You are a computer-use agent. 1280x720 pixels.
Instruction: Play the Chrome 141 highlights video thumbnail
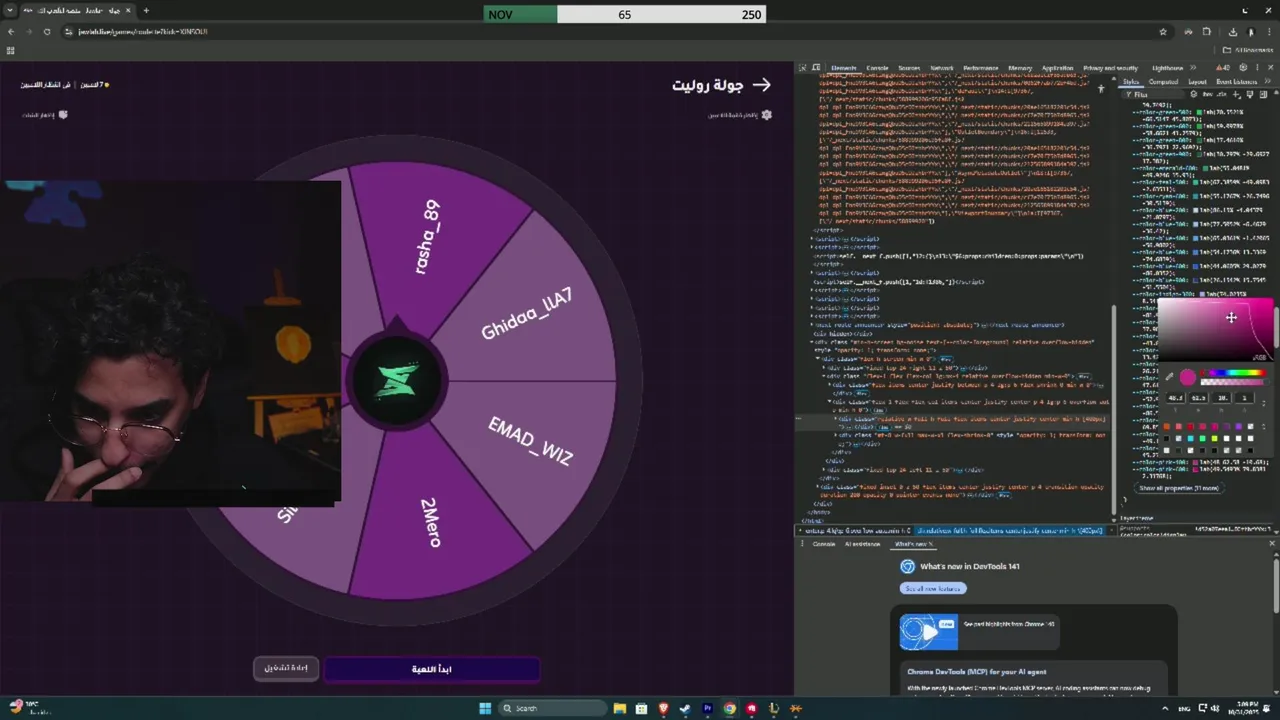click(929, 632)
